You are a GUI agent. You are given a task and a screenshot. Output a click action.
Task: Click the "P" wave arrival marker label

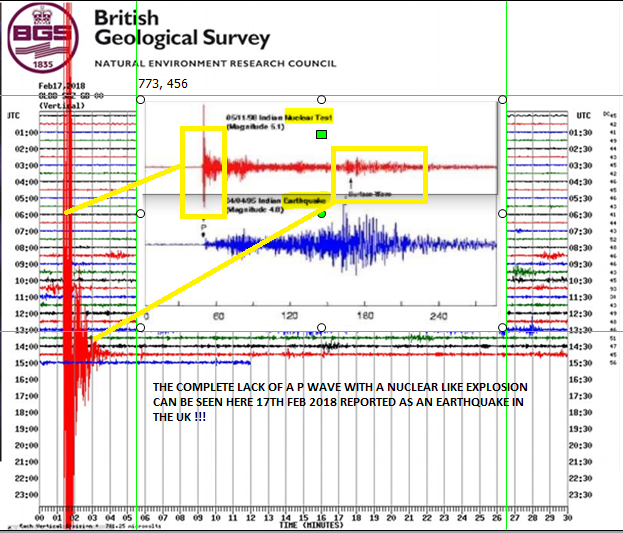[x=203, y=227]
